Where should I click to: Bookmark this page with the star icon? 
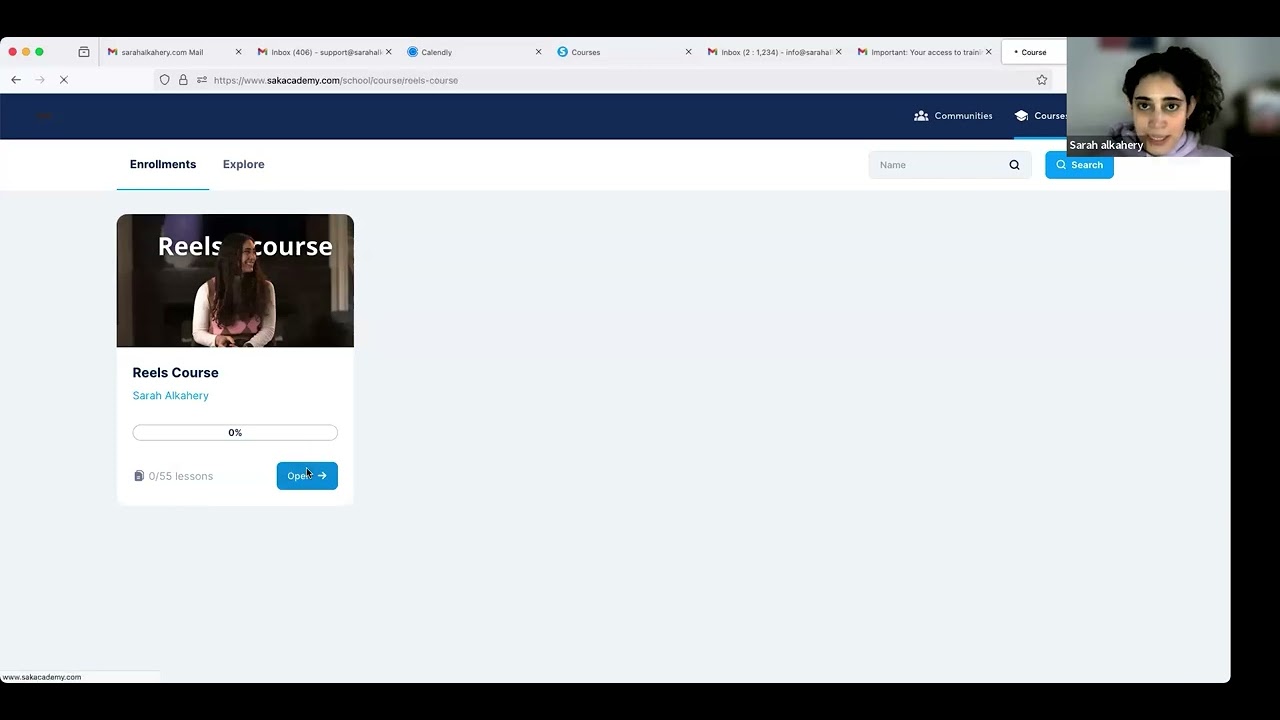pos(1042,80)
